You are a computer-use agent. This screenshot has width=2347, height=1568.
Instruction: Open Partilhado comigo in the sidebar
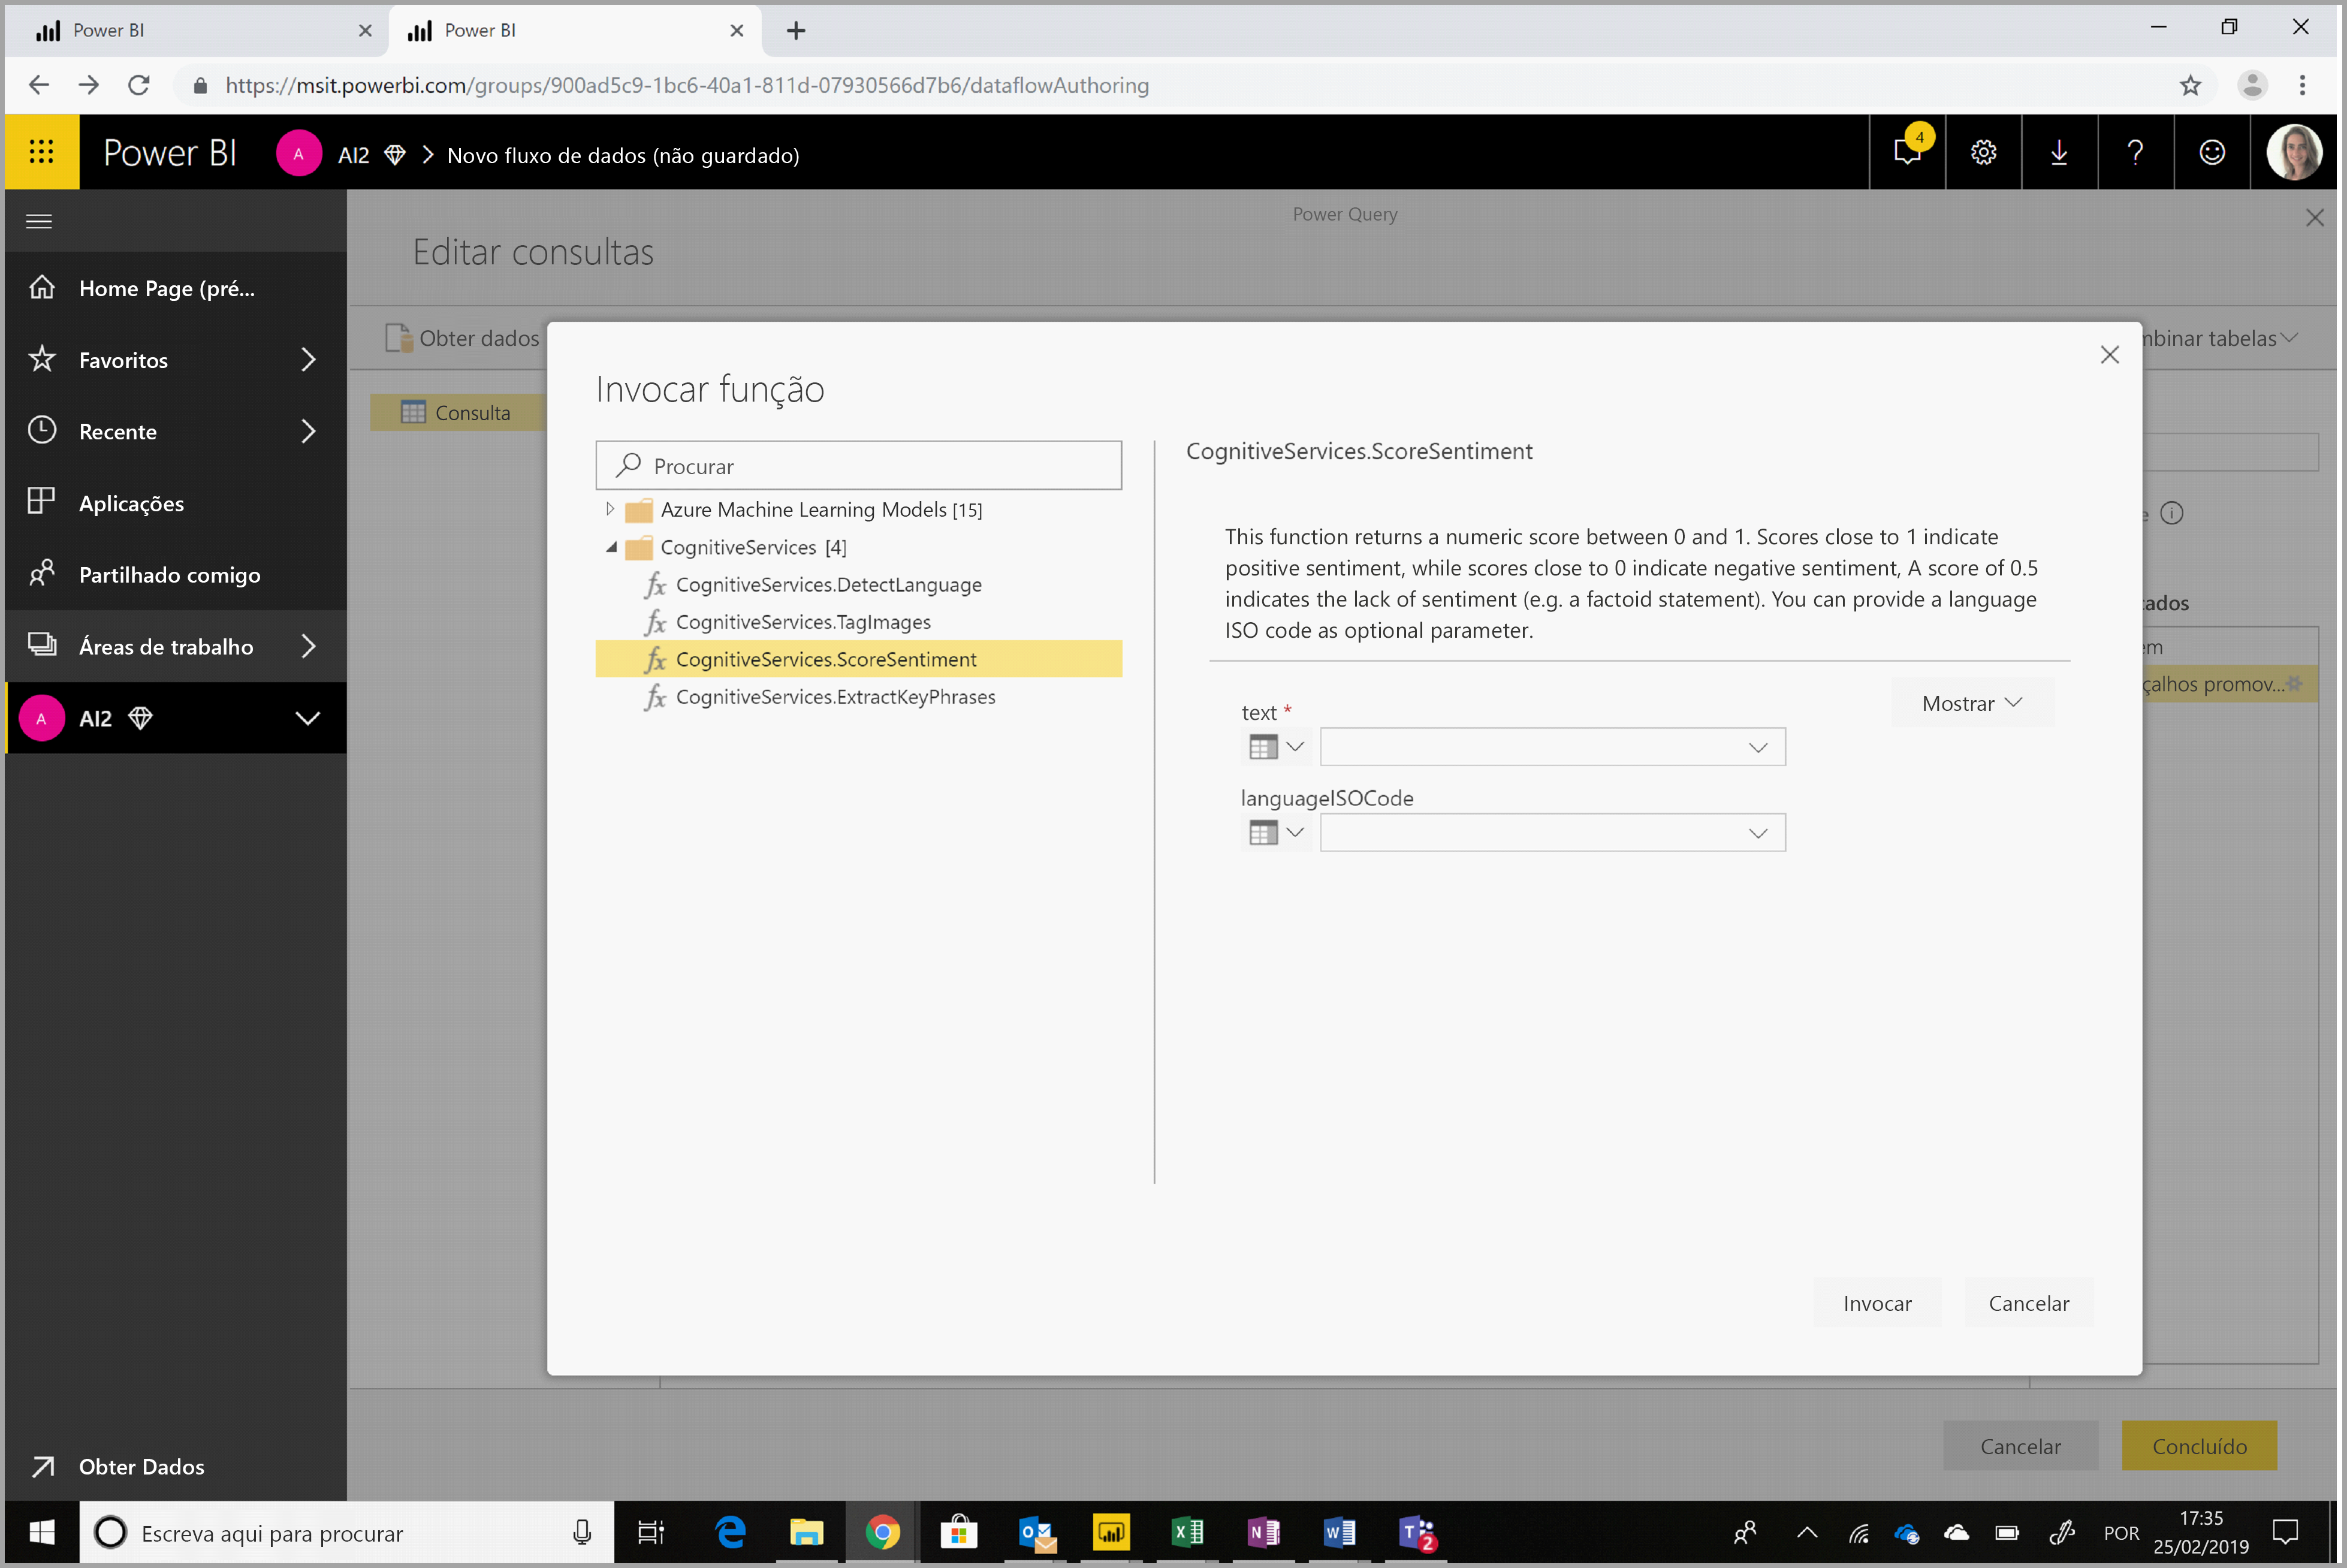176,574
